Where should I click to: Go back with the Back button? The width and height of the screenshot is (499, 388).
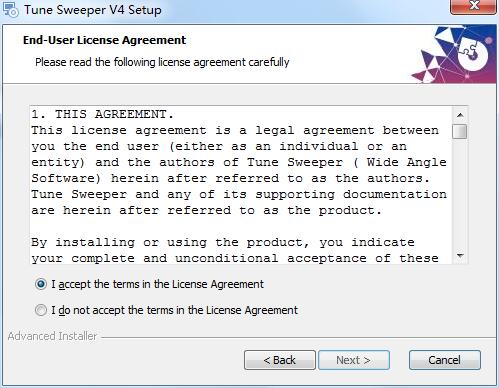click(x=280, y=360)
